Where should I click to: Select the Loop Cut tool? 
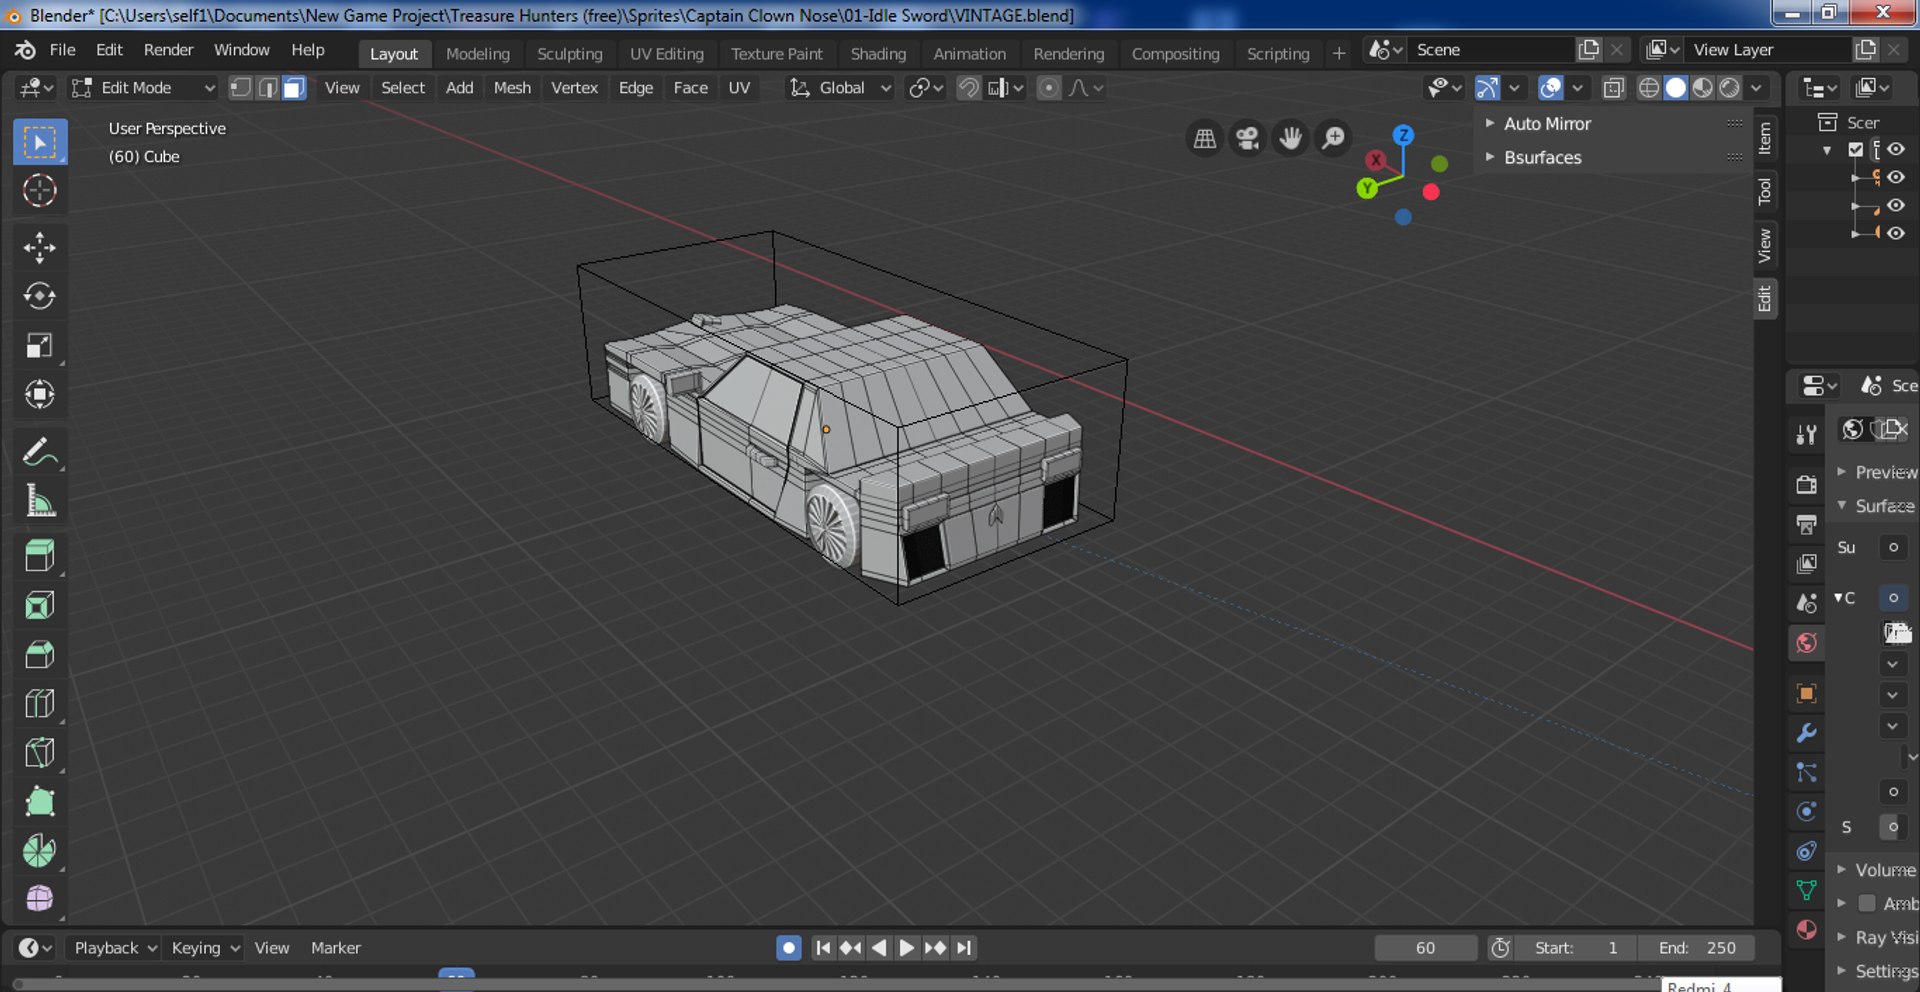(x=40, y=704)
